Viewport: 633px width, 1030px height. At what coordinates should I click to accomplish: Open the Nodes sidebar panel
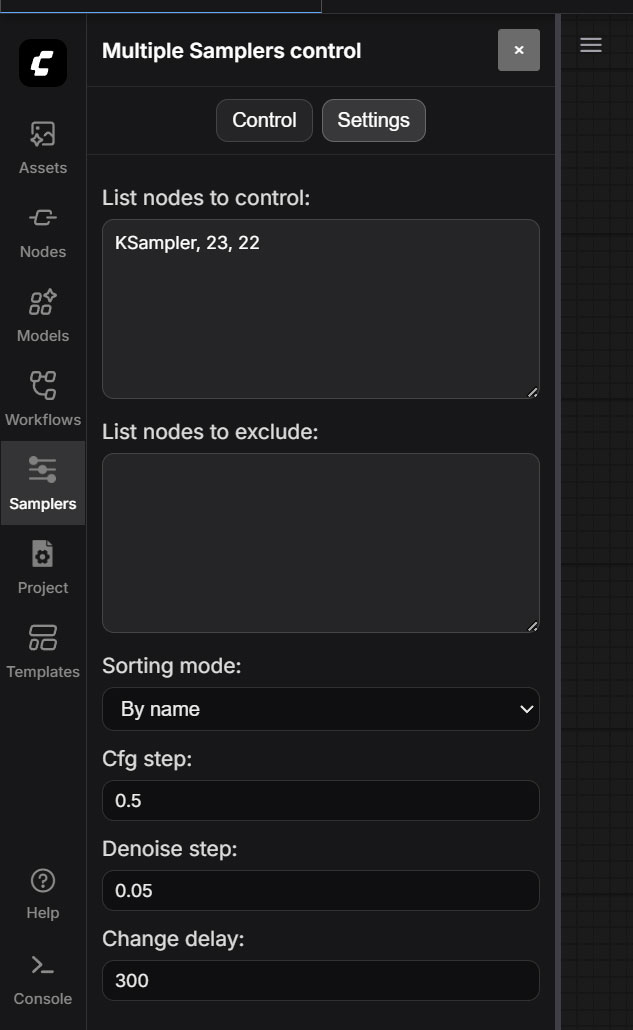point(43,231)
